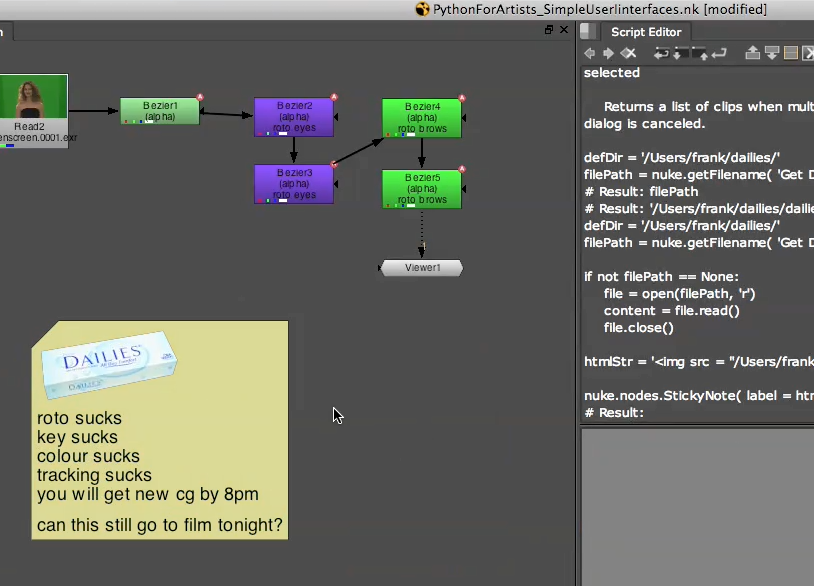The image size is (814, 586).
Task: Click the source a script icon
Action: coord(660,53)
